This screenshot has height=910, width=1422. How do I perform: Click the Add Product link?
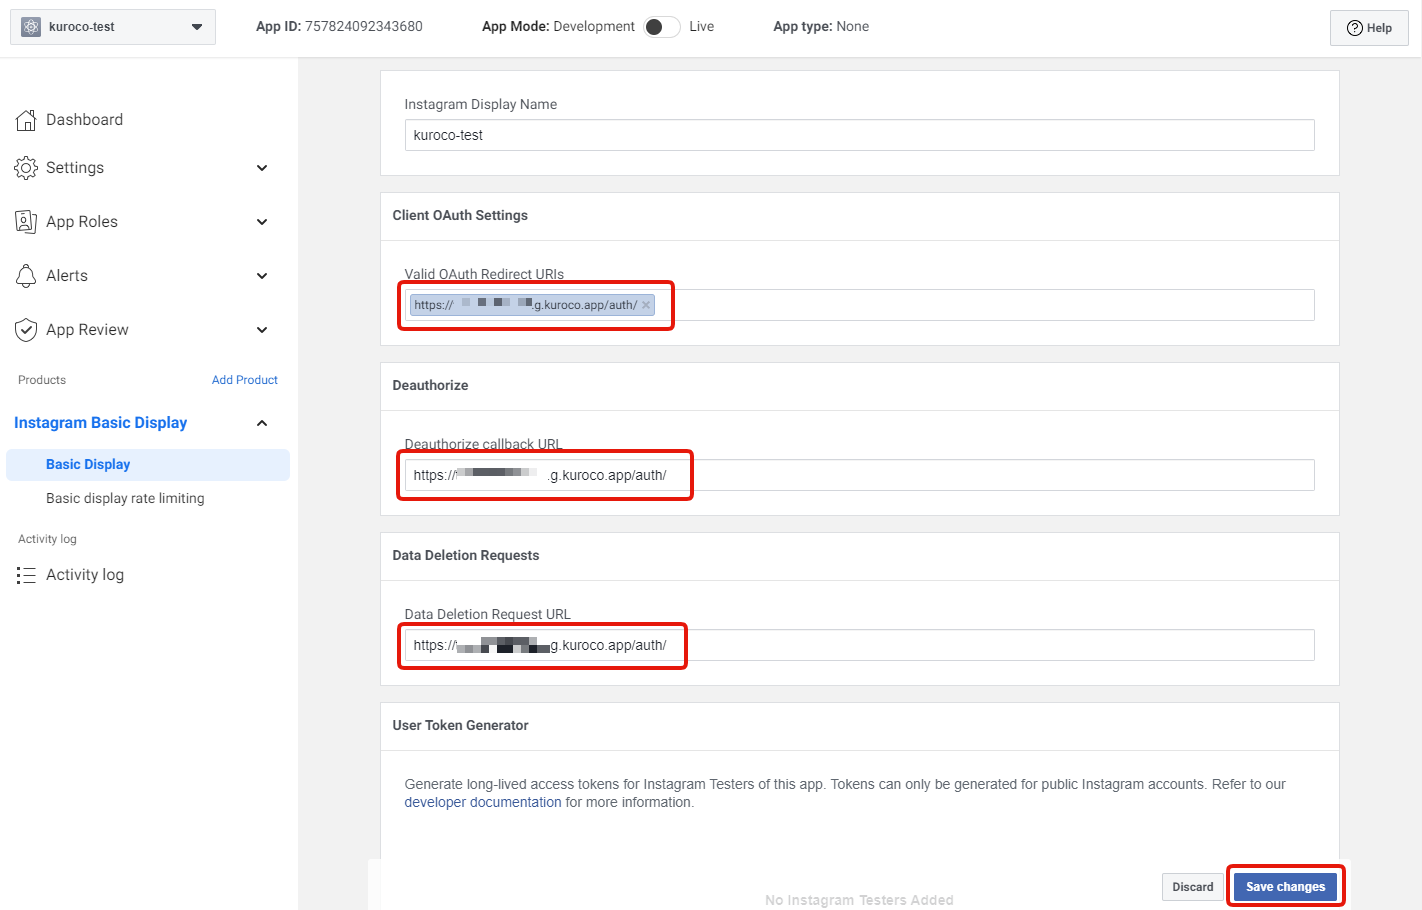coord(244,379)
